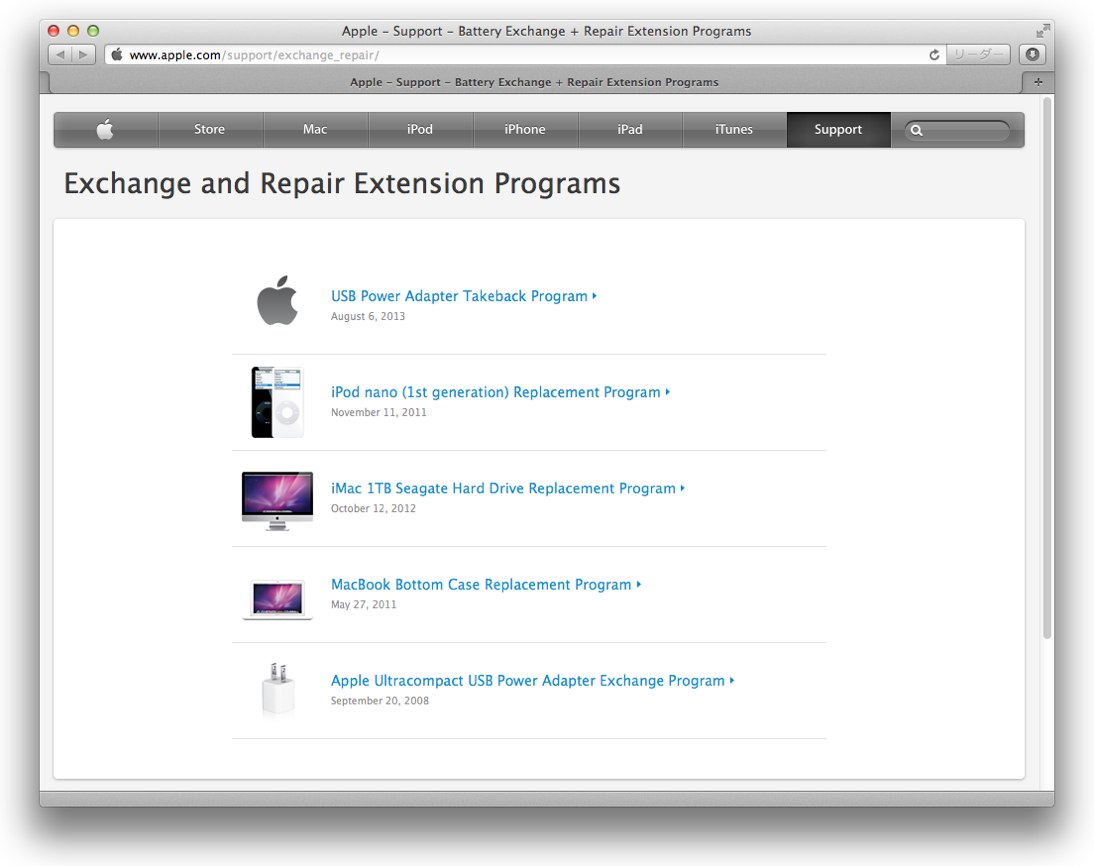Open USB Power Adapter Takeback Program link
The height and width of the screenshot is (866, 1094).
pos(463,296)
